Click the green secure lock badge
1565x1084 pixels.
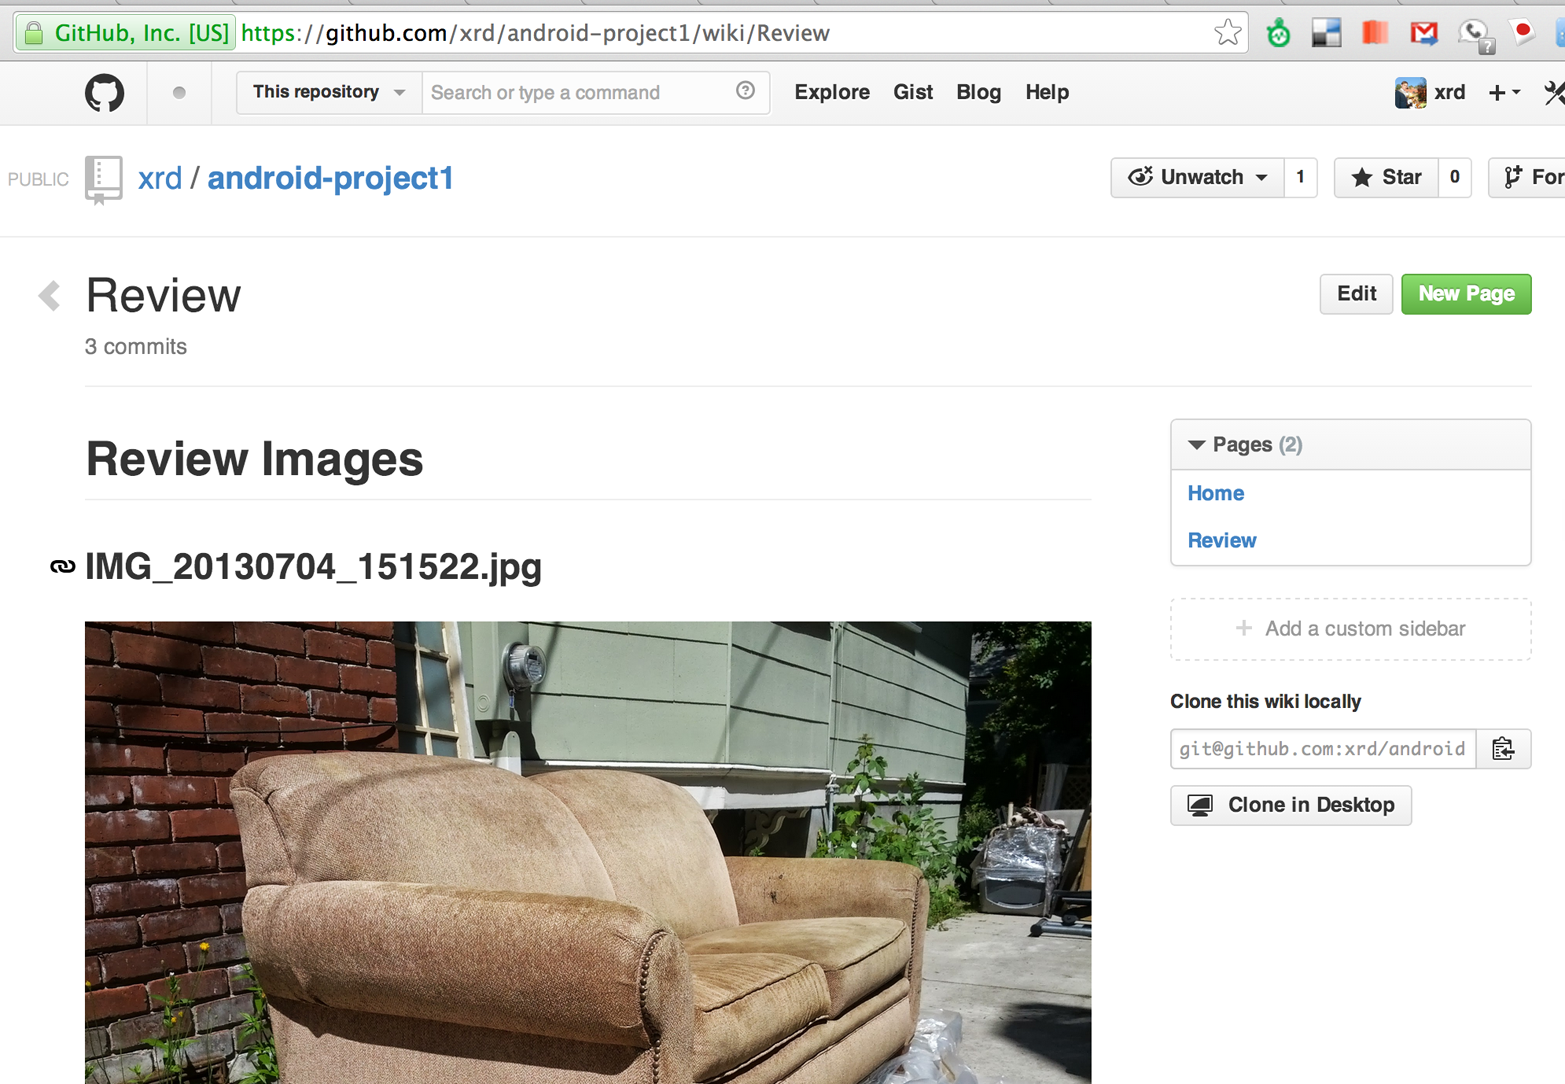pos(126,33)
